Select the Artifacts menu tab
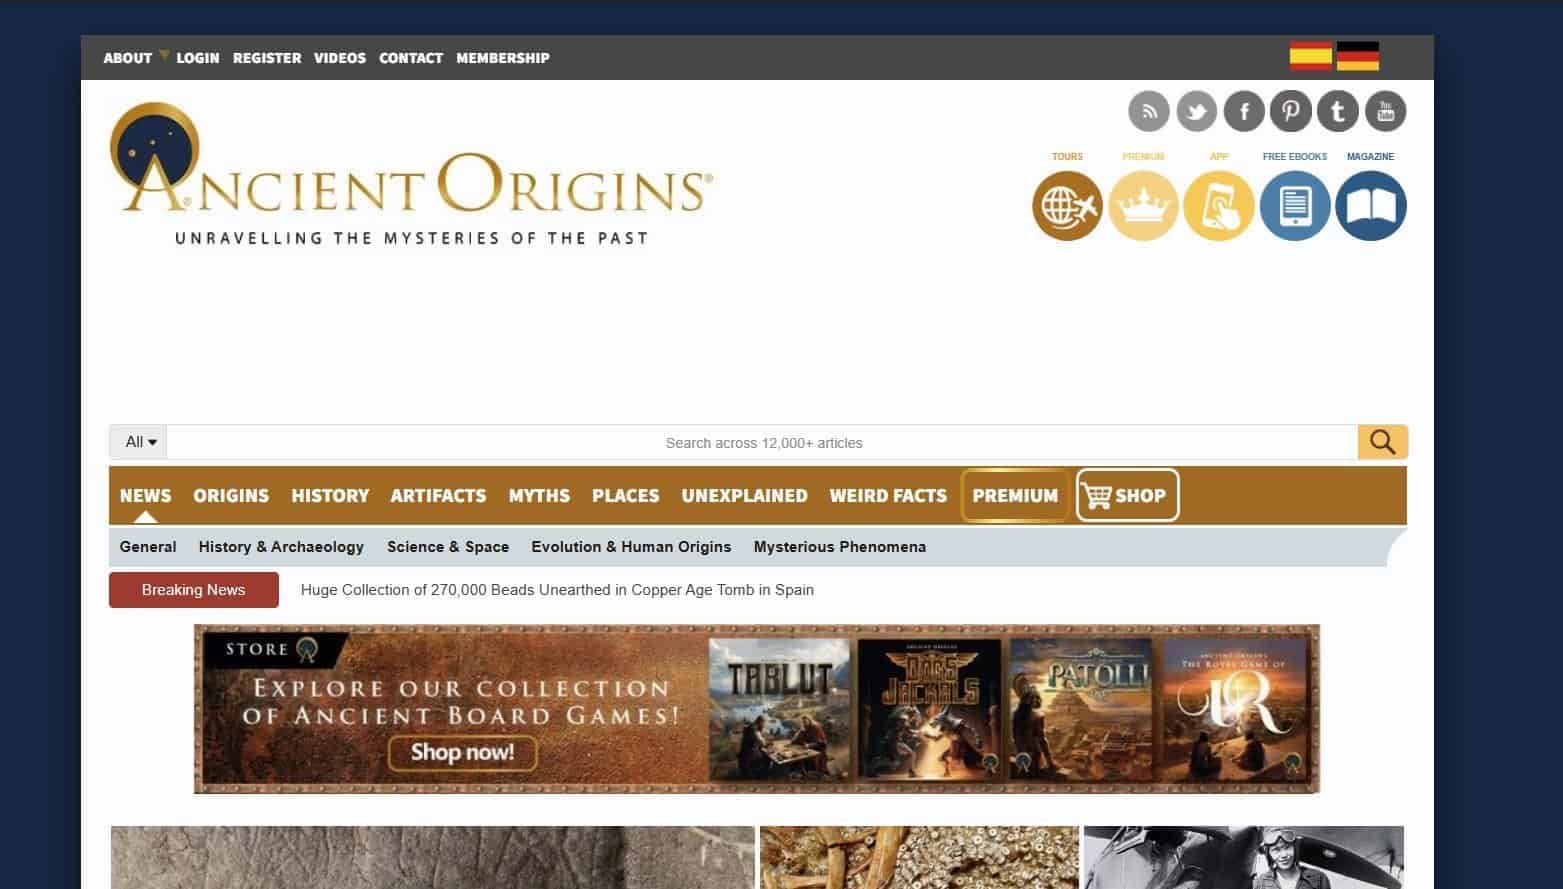 tap(438, 495)
